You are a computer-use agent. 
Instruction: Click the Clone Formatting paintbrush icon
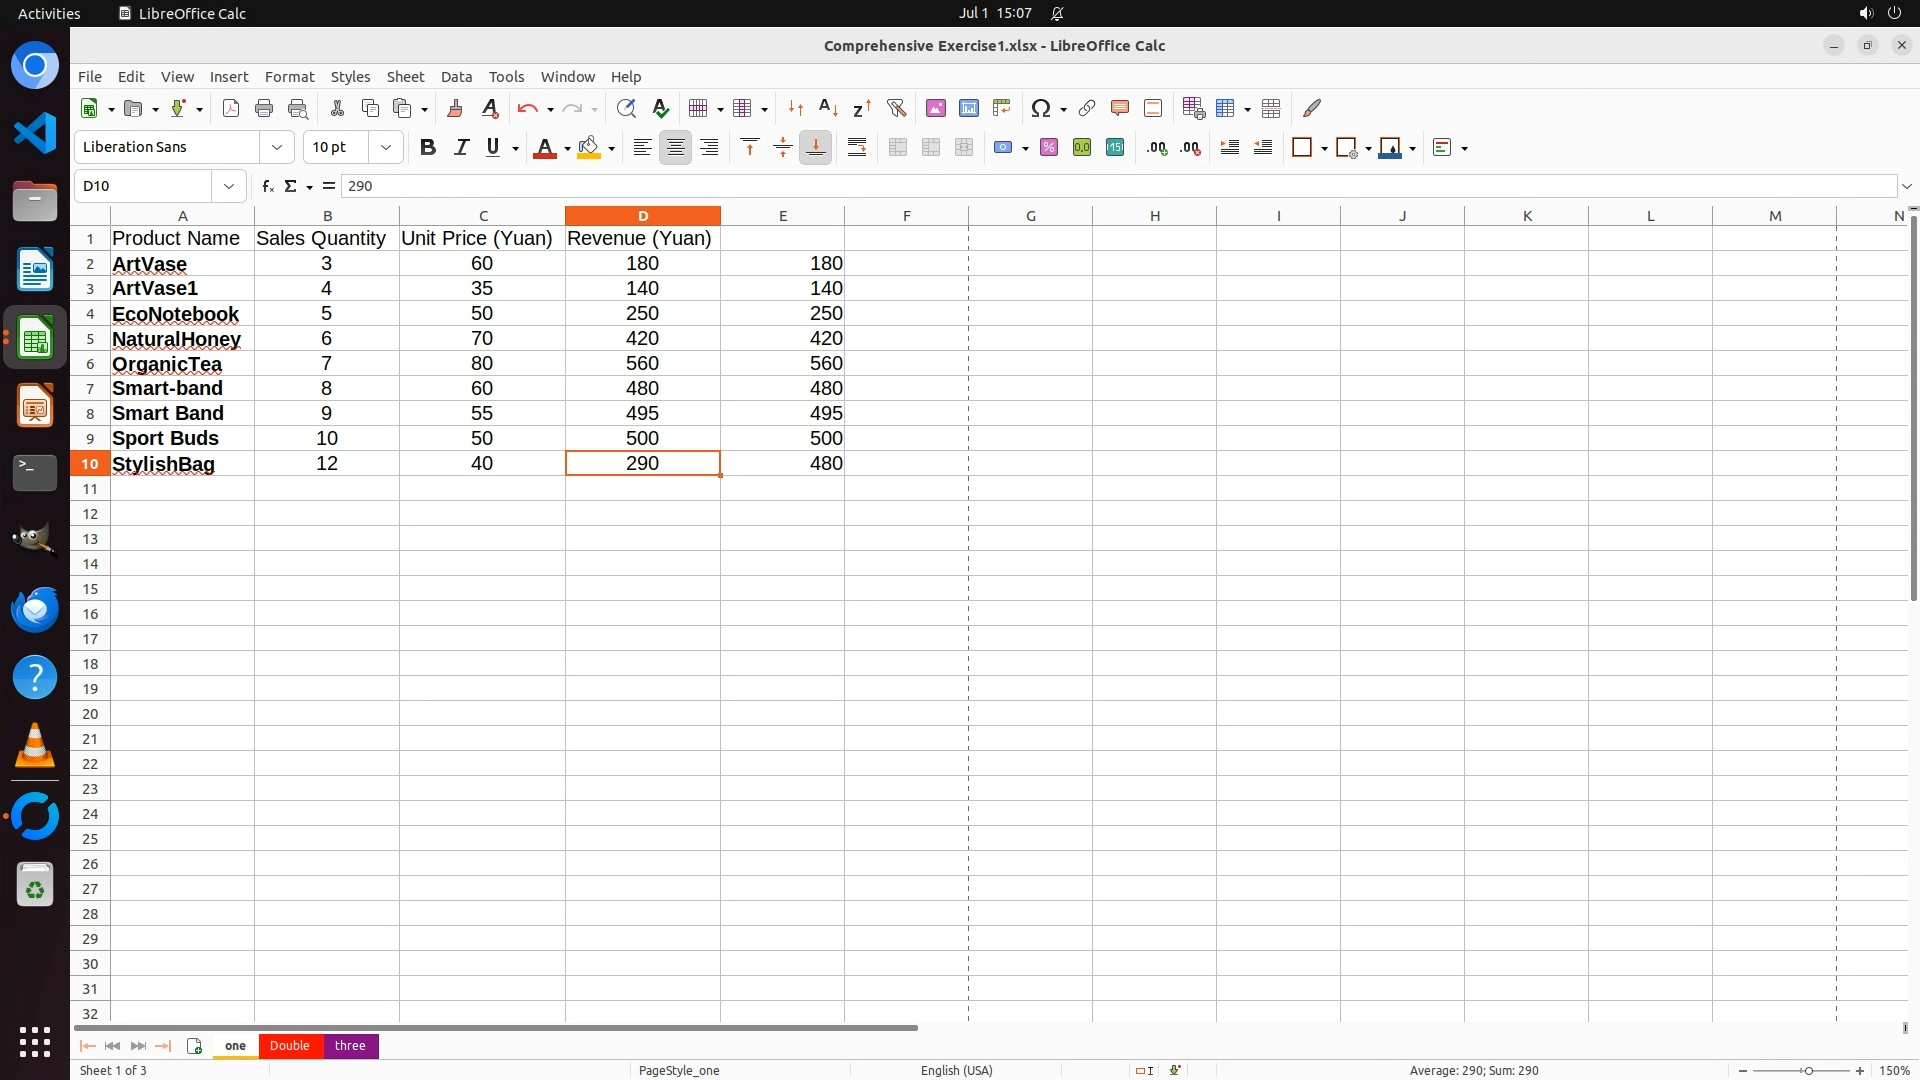[x=455, y=108]
